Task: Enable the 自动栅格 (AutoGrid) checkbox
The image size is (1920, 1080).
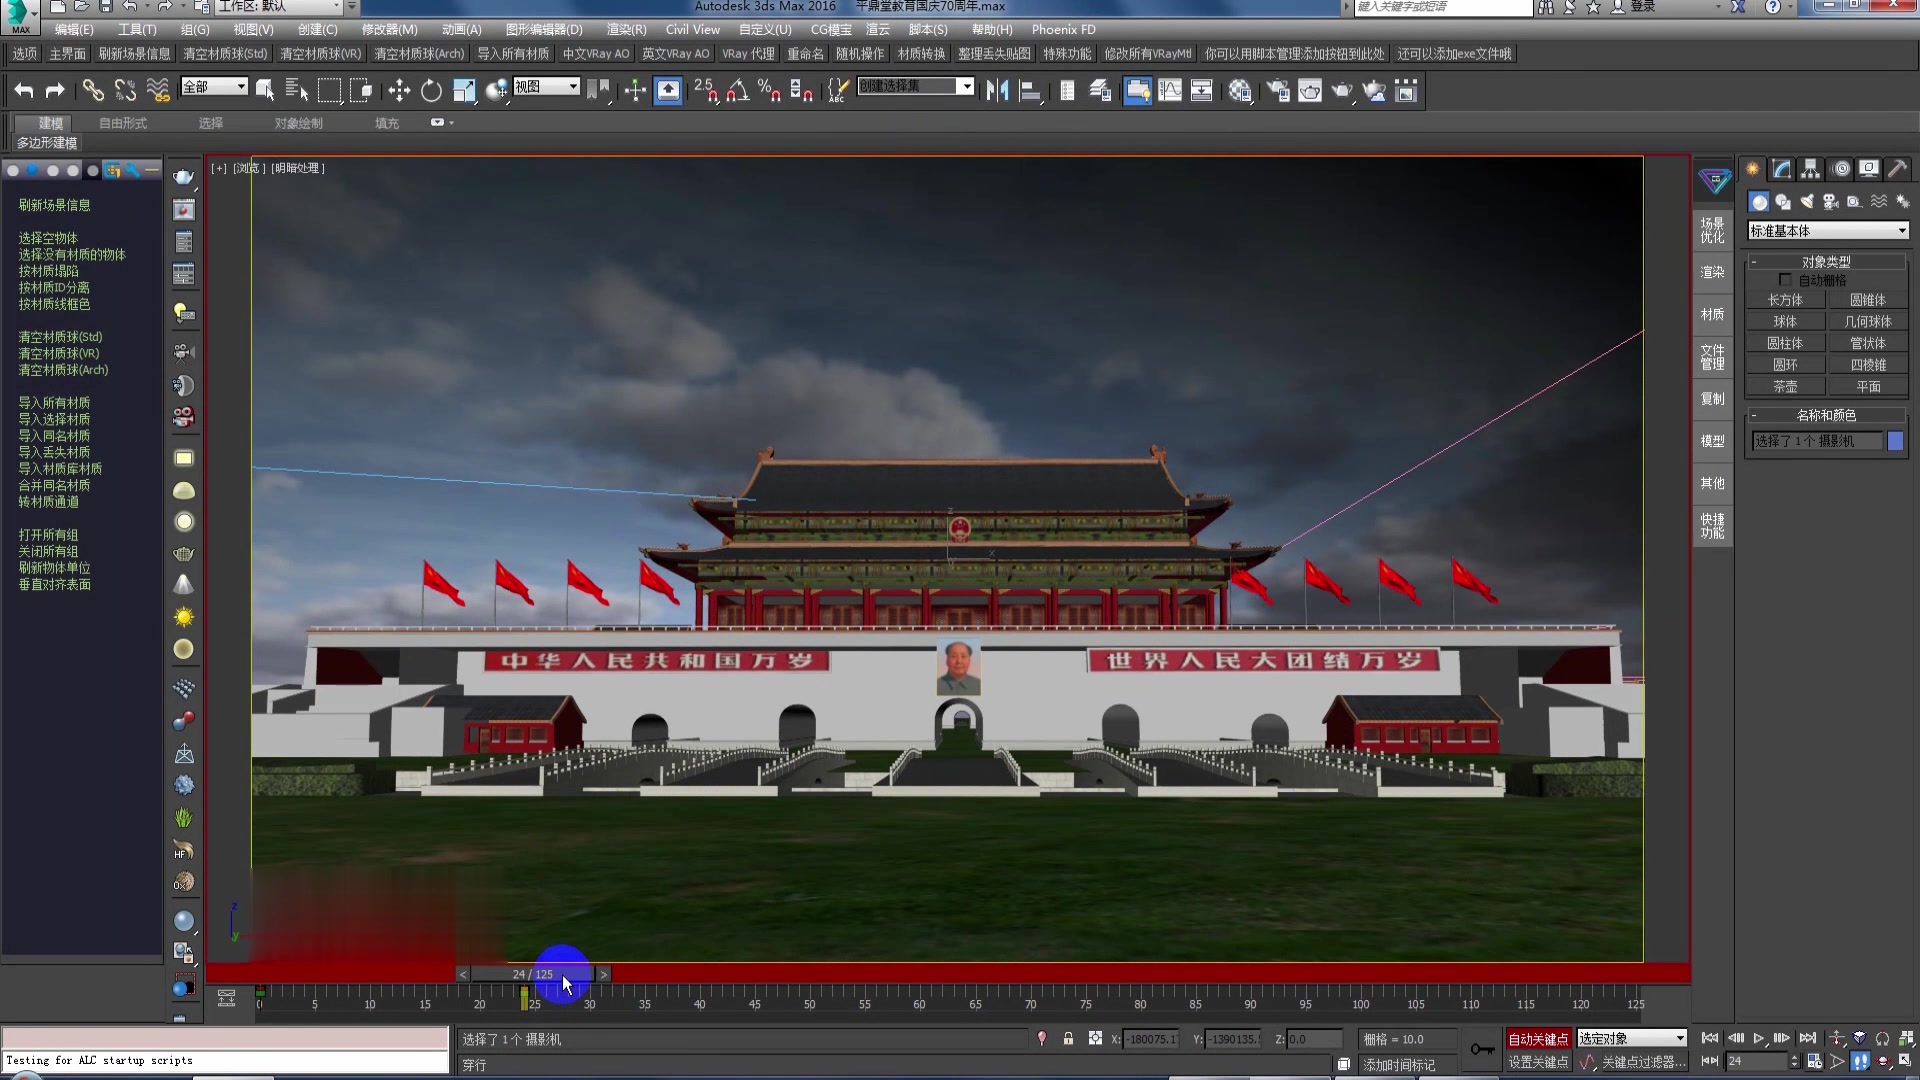Action: click(1787, 280)
